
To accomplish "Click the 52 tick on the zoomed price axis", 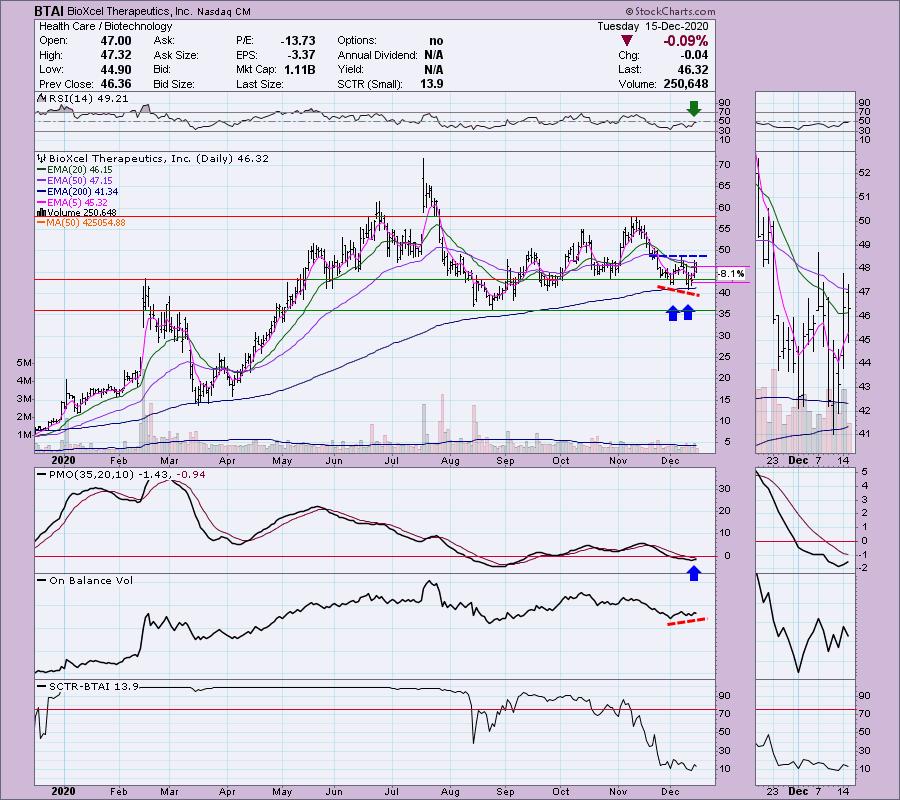I will (864, 173).
